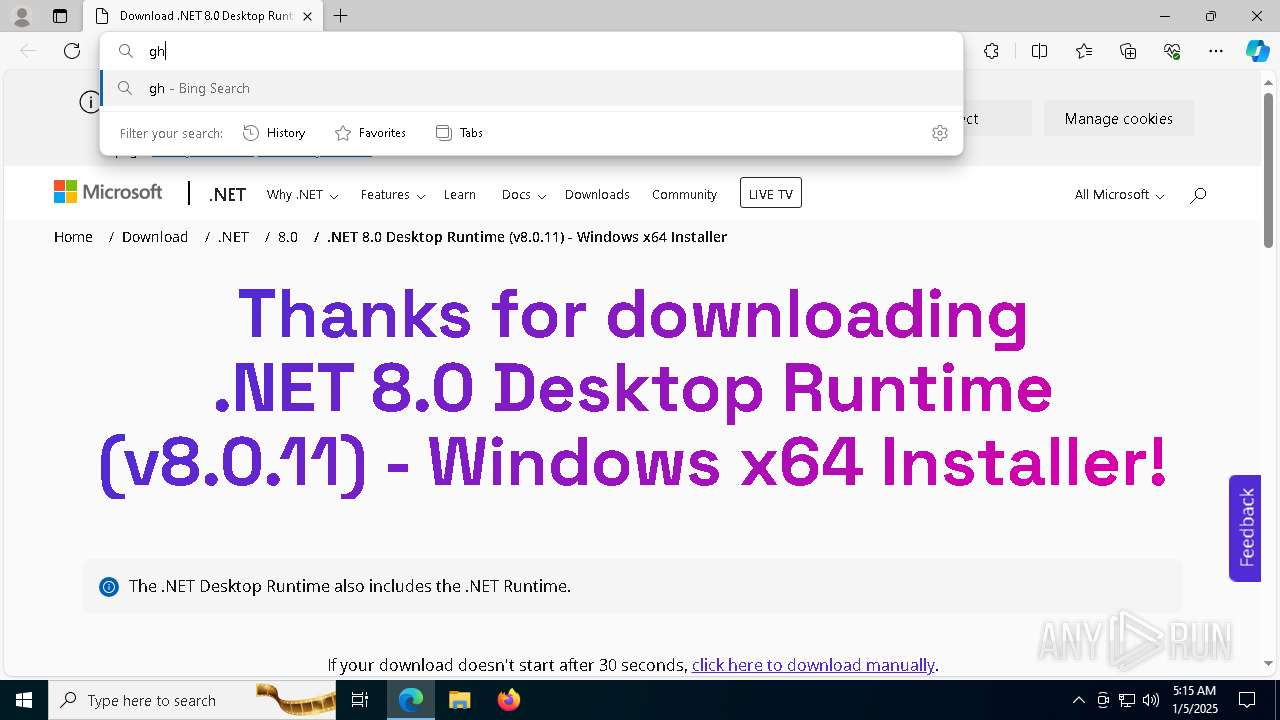Viewport: 1280px width, 720px height.
Task: Click scrollbar down arrow
Action: (1268, 663)
